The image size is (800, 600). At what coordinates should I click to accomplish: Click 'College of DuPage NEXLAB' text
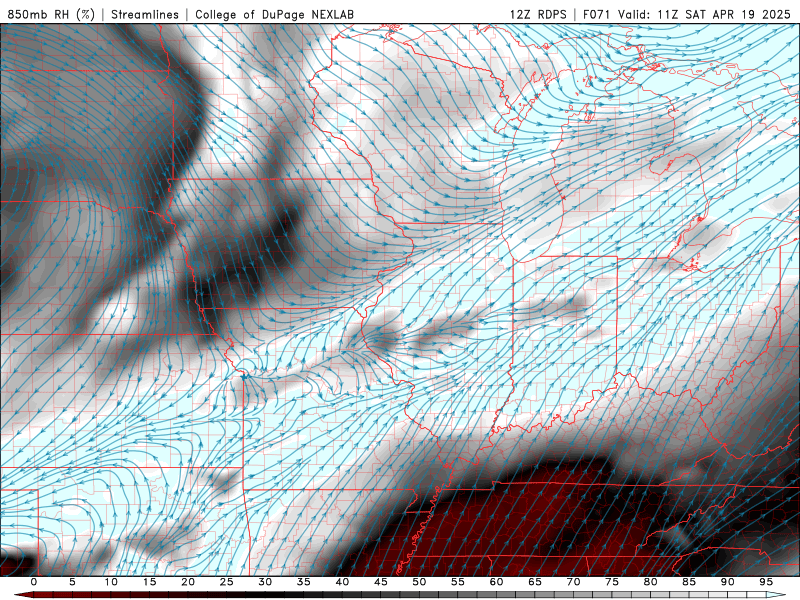coord(274,14)
